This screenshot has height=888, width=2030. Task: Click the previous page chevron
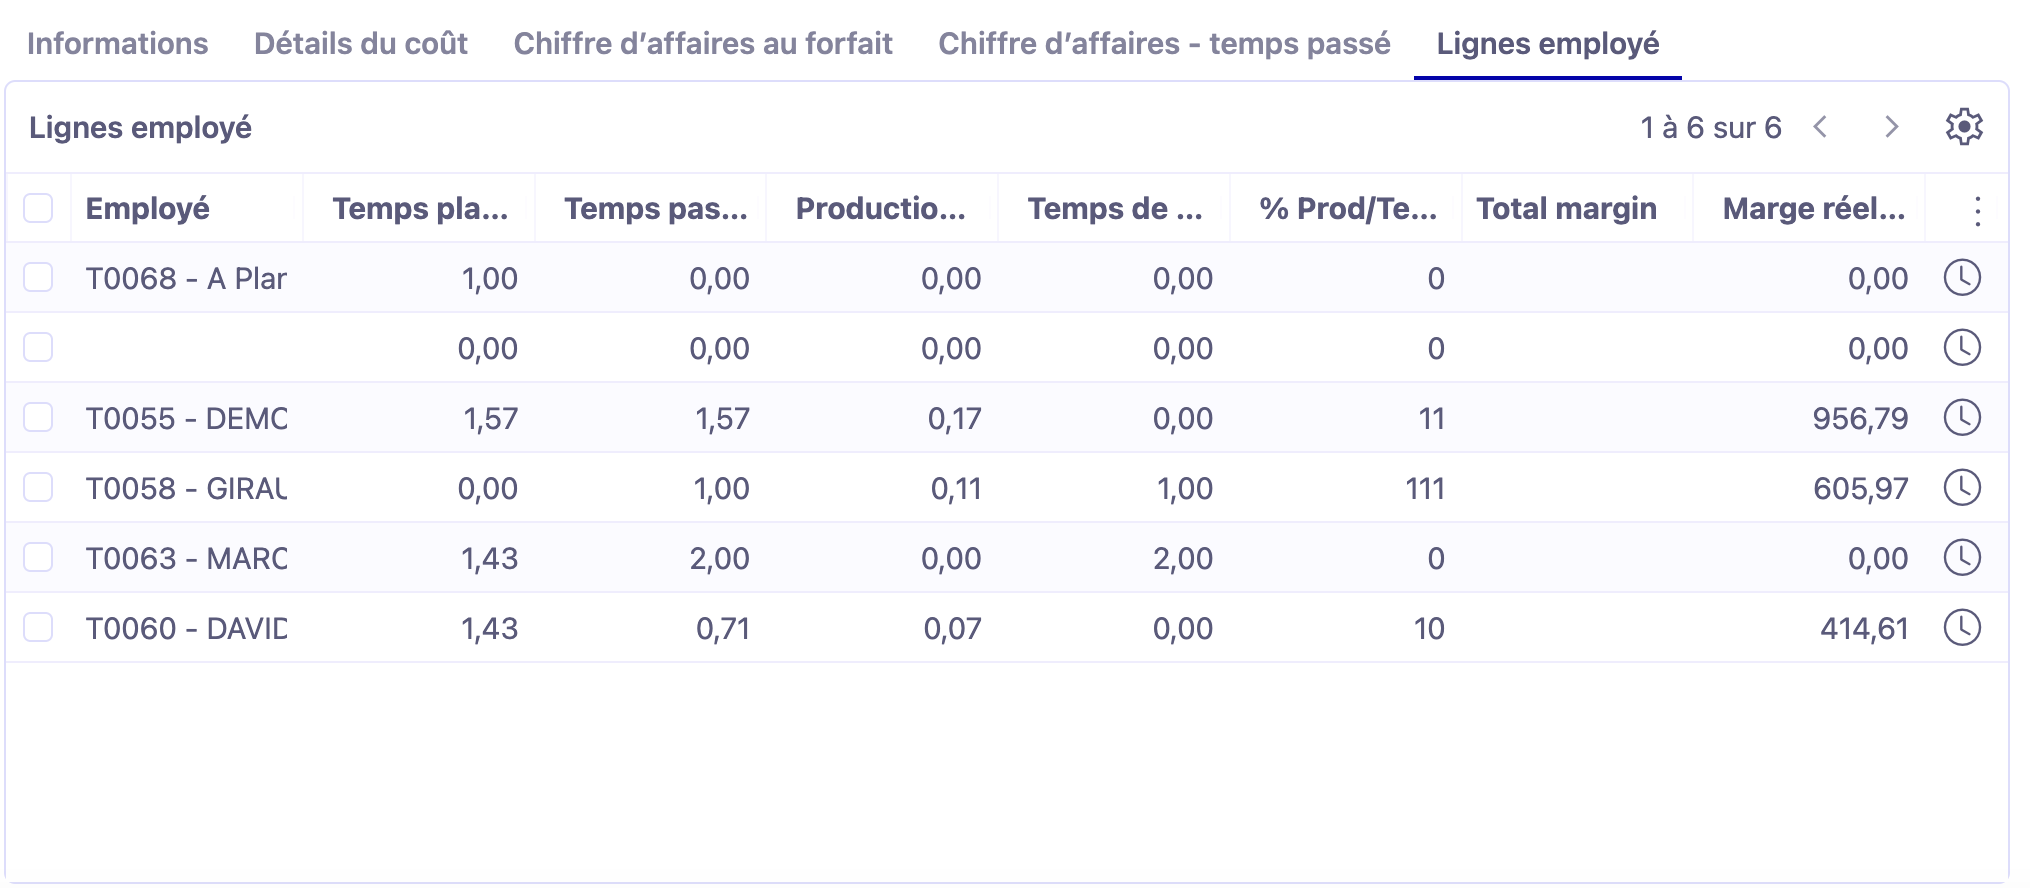[1822, 127]
